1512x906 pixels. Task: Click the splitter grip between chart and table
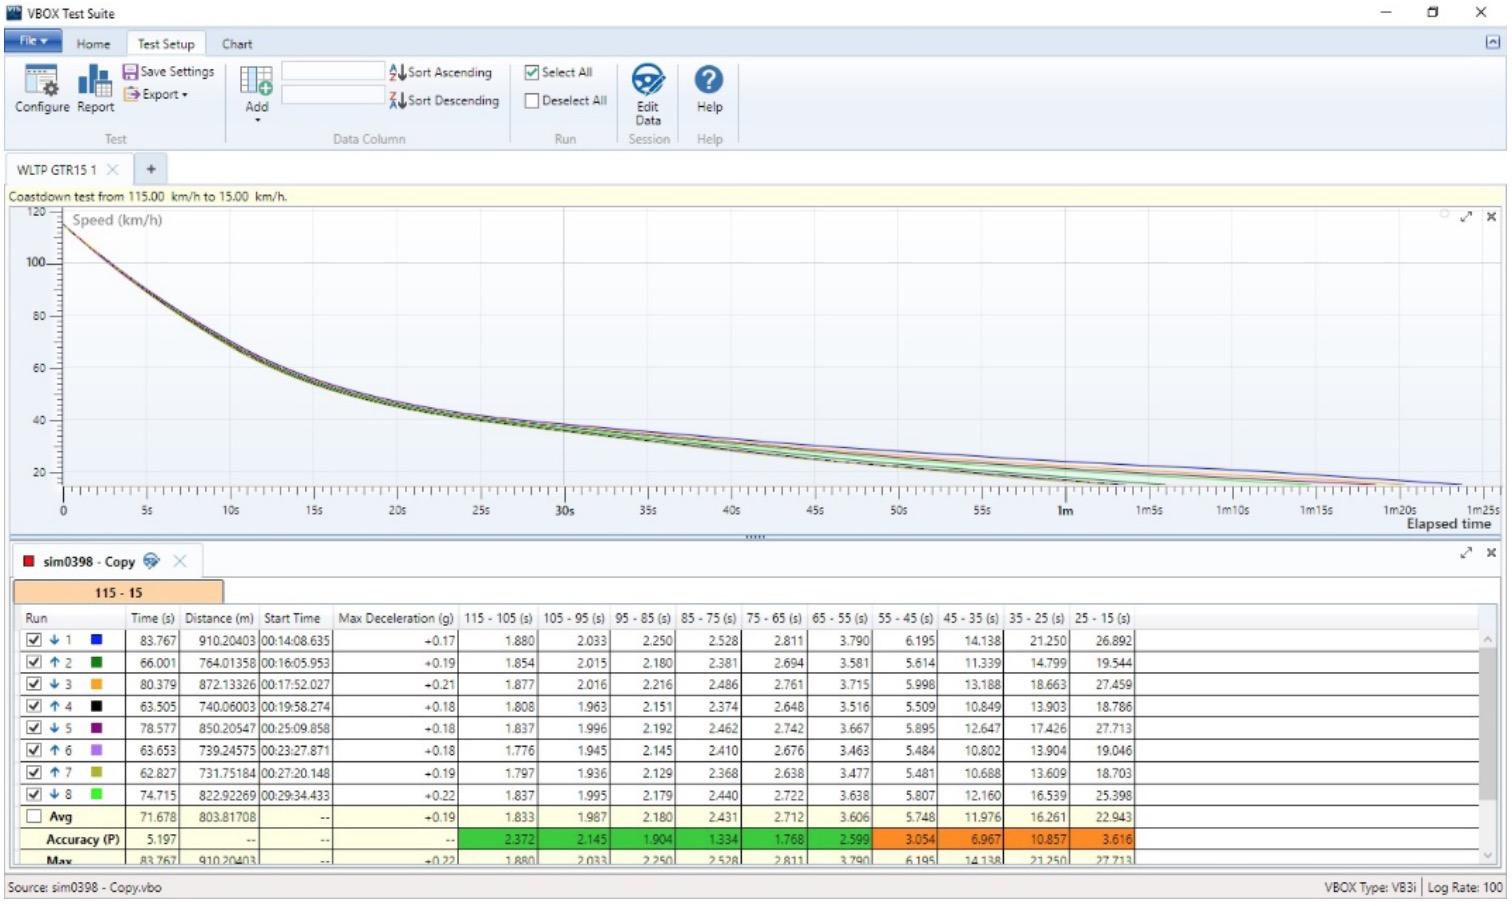point(755,537)
